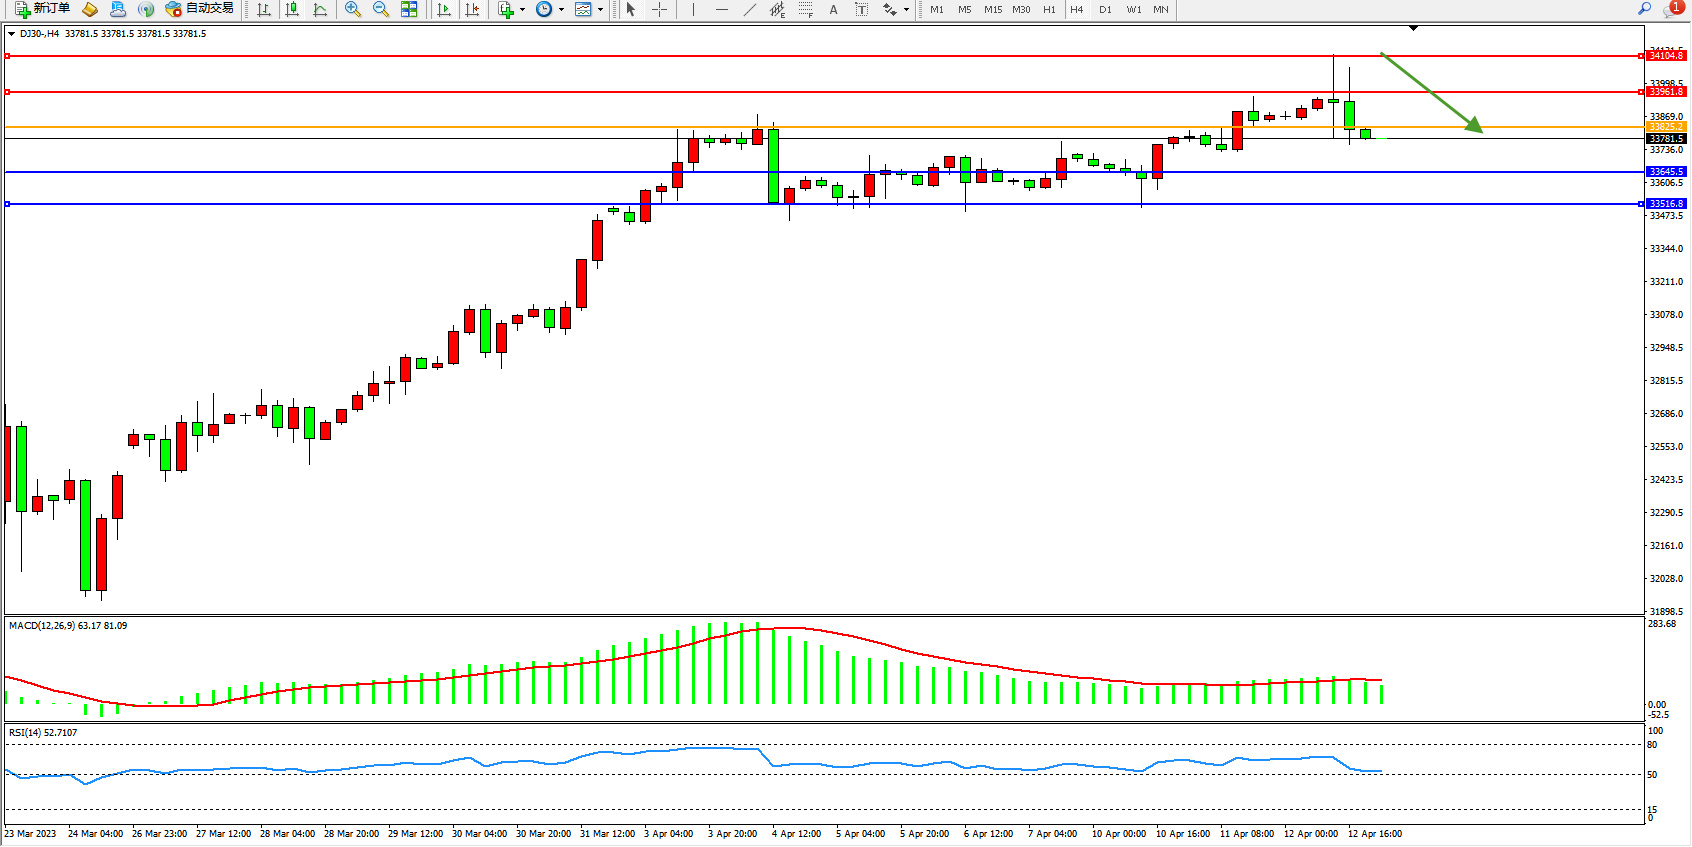Open the search magnifier at top right
This screenshot has width=1692, height=847.
(x=1644, y=9)
